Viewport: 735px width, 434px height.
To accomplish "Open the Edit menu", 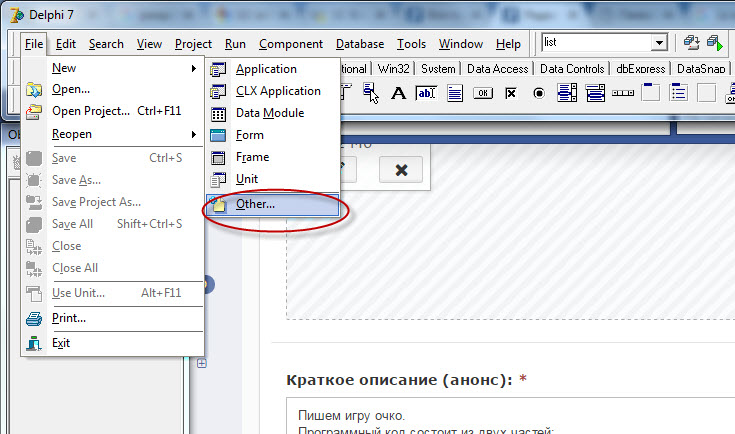I will point(66,44).
